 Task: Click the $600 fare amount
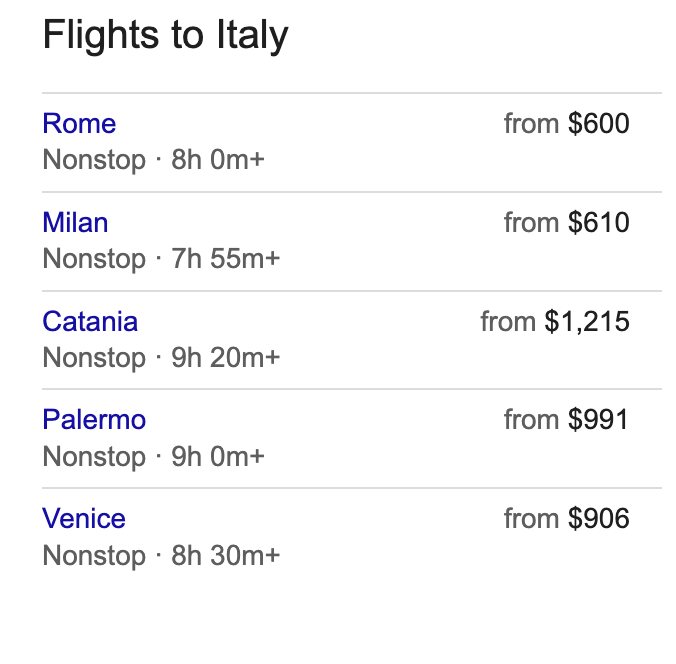pos(598,124)
